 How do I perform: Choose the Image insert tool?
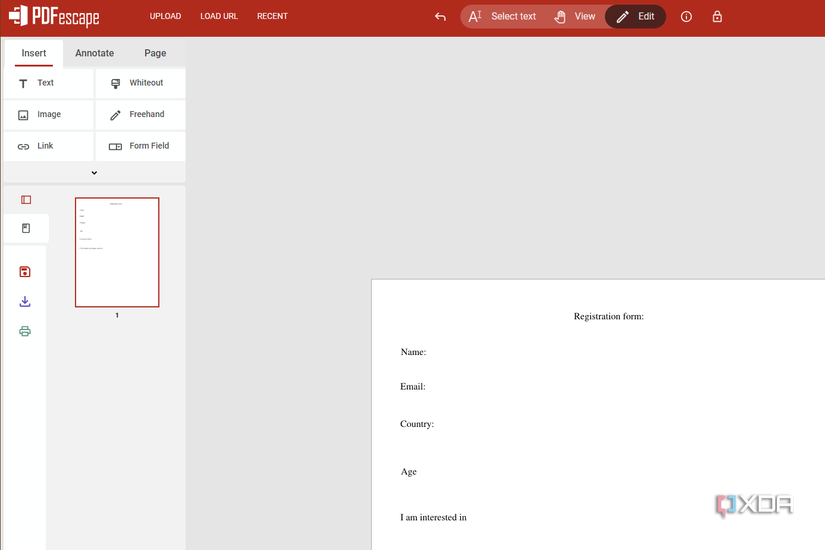pyautogui.click(x=48, y=115)
